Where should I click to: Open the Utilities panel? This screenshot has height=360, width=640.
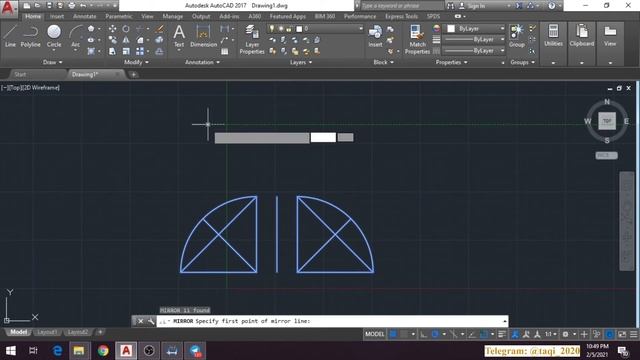[x=553, y=35]
